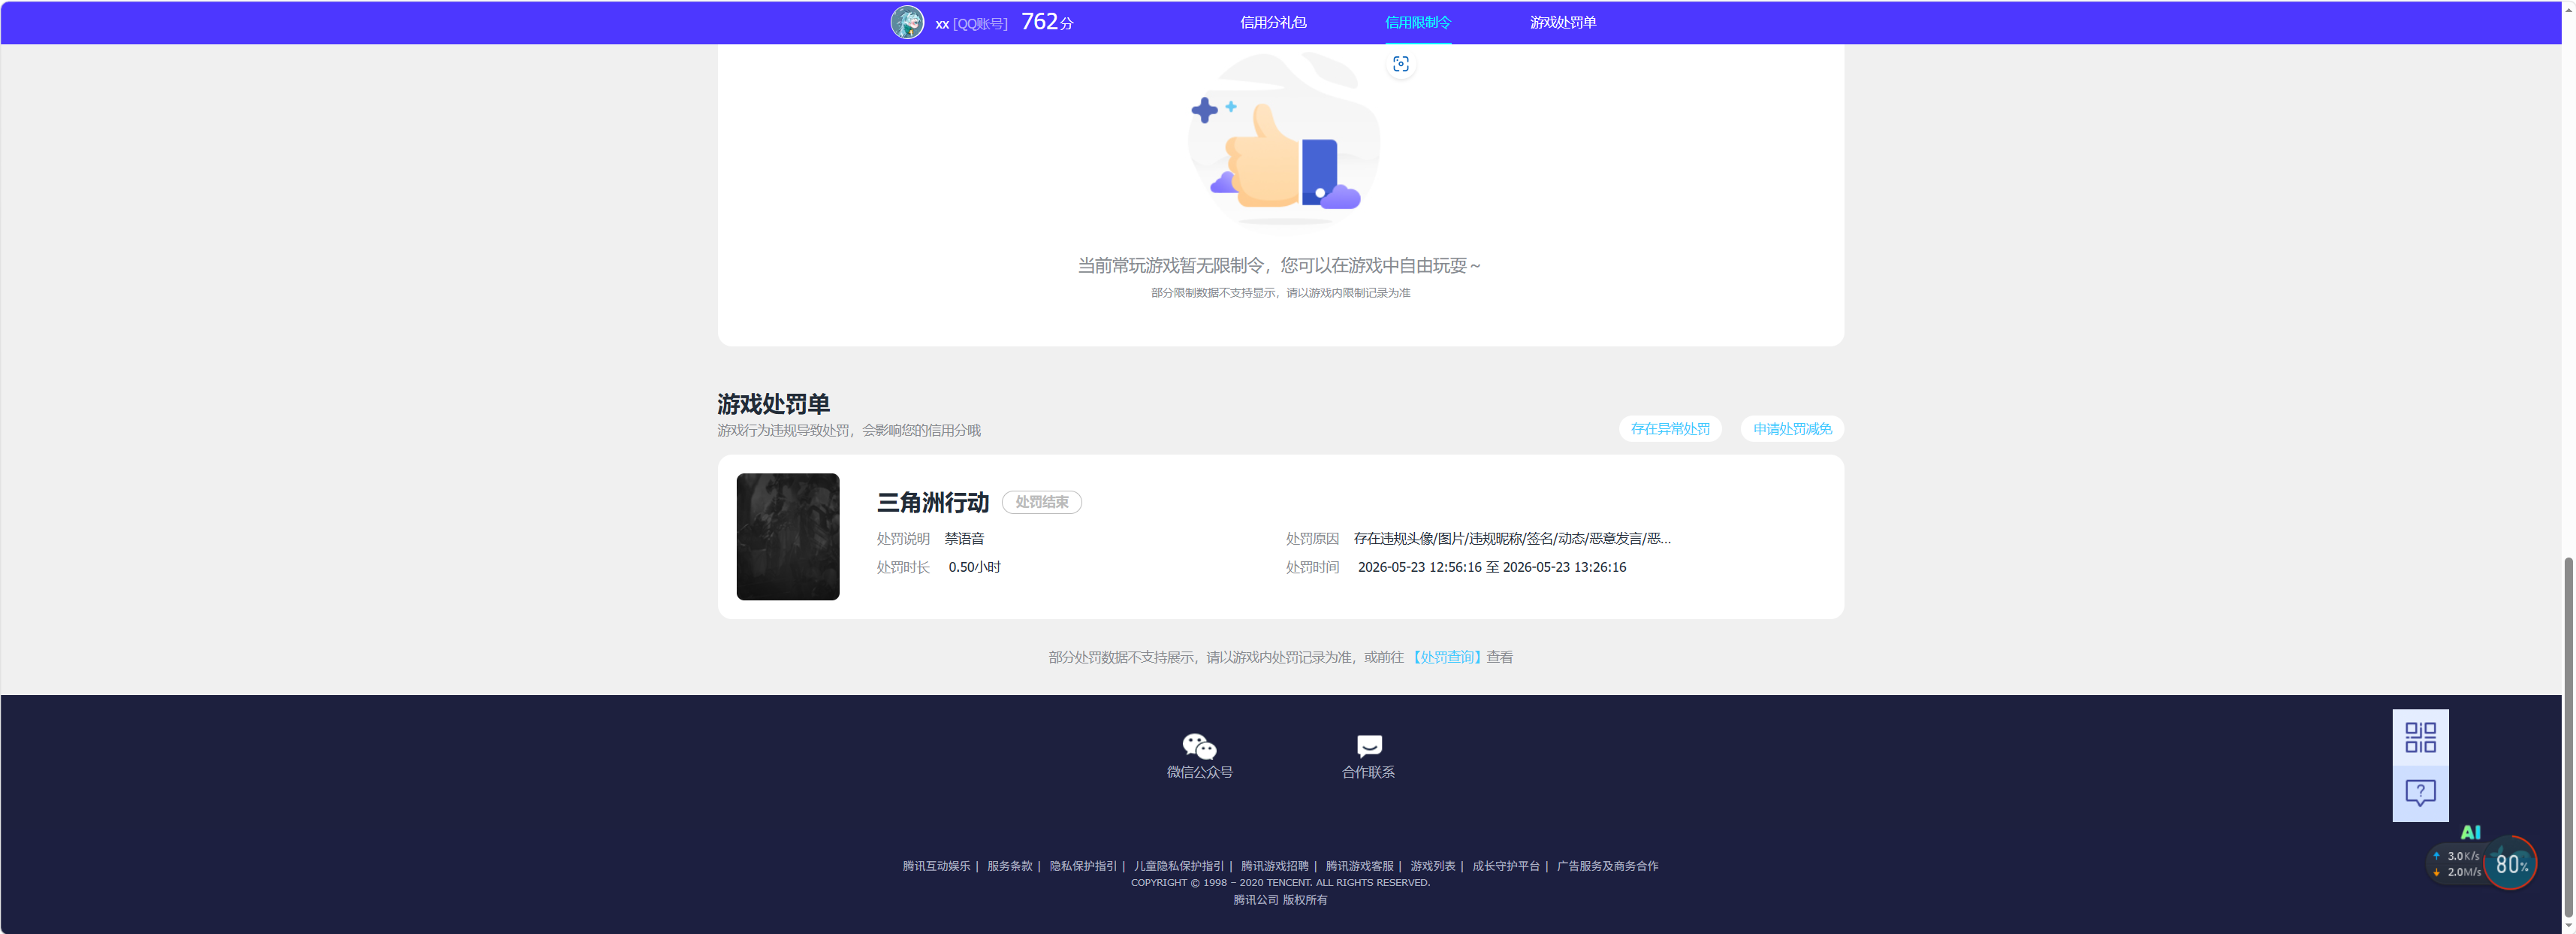Click the user avatar in header
Screen dimensions: 2576x934
point(907,22)
